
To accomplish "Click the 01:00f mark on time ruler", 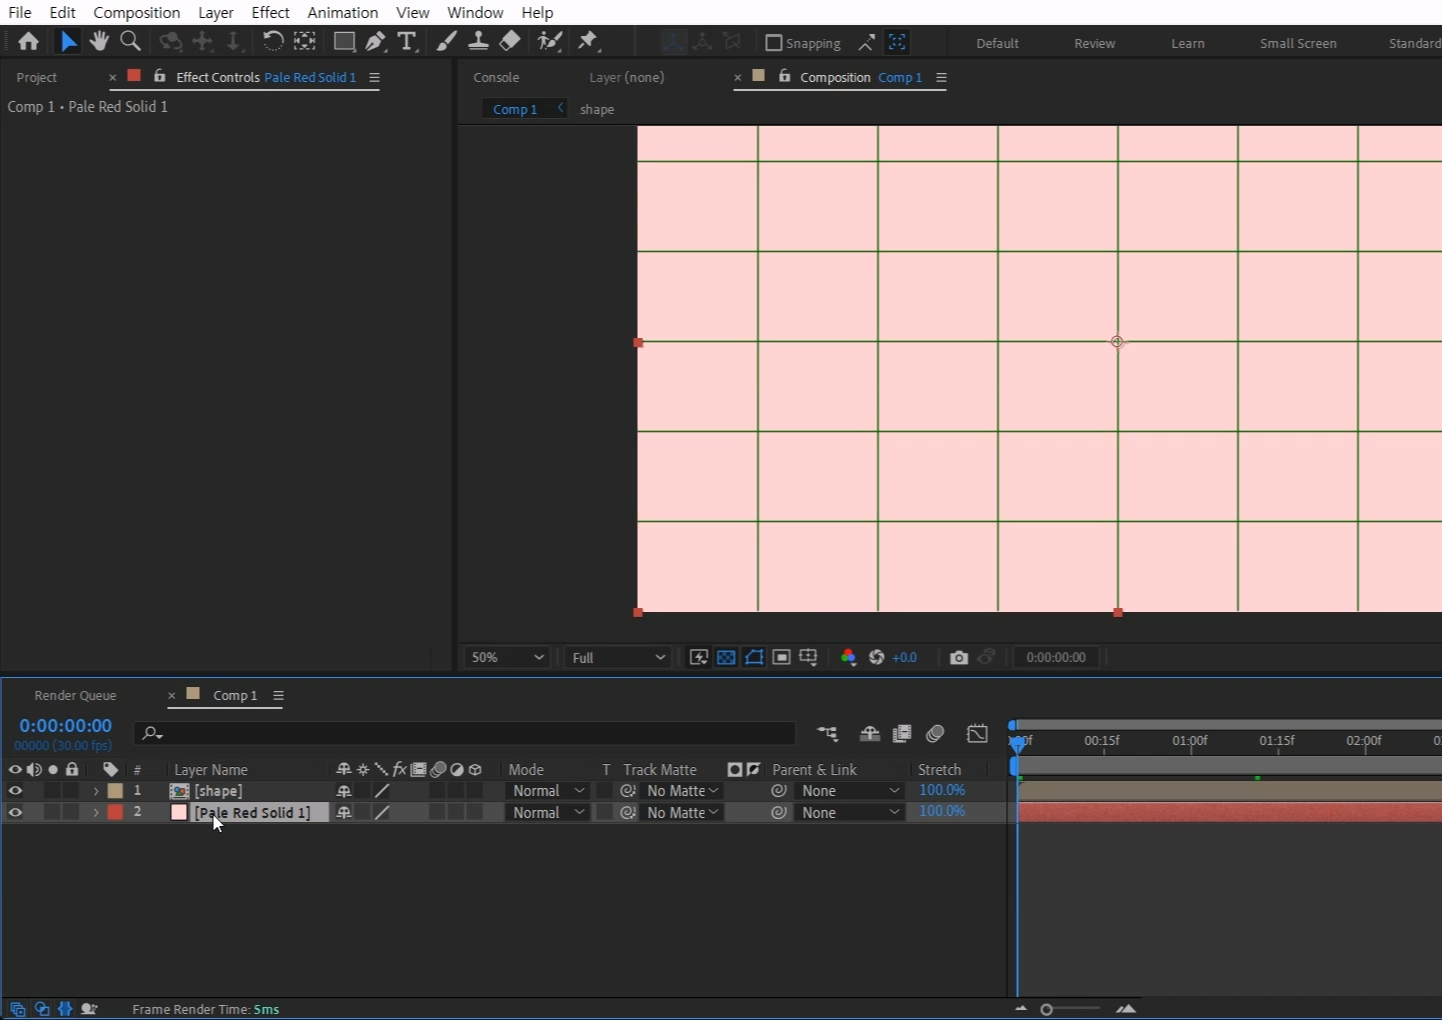I will (x=1190, y=741).
